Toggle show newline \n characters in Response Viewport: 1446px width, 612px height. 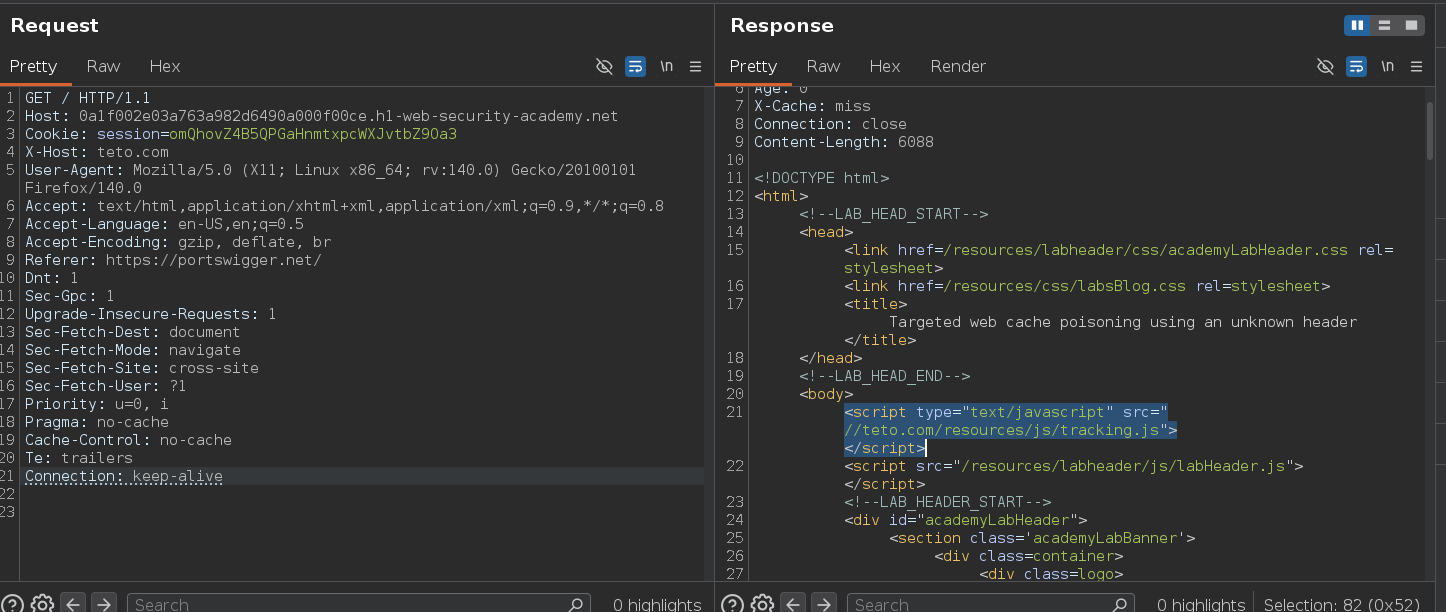tap(1387, 67)
